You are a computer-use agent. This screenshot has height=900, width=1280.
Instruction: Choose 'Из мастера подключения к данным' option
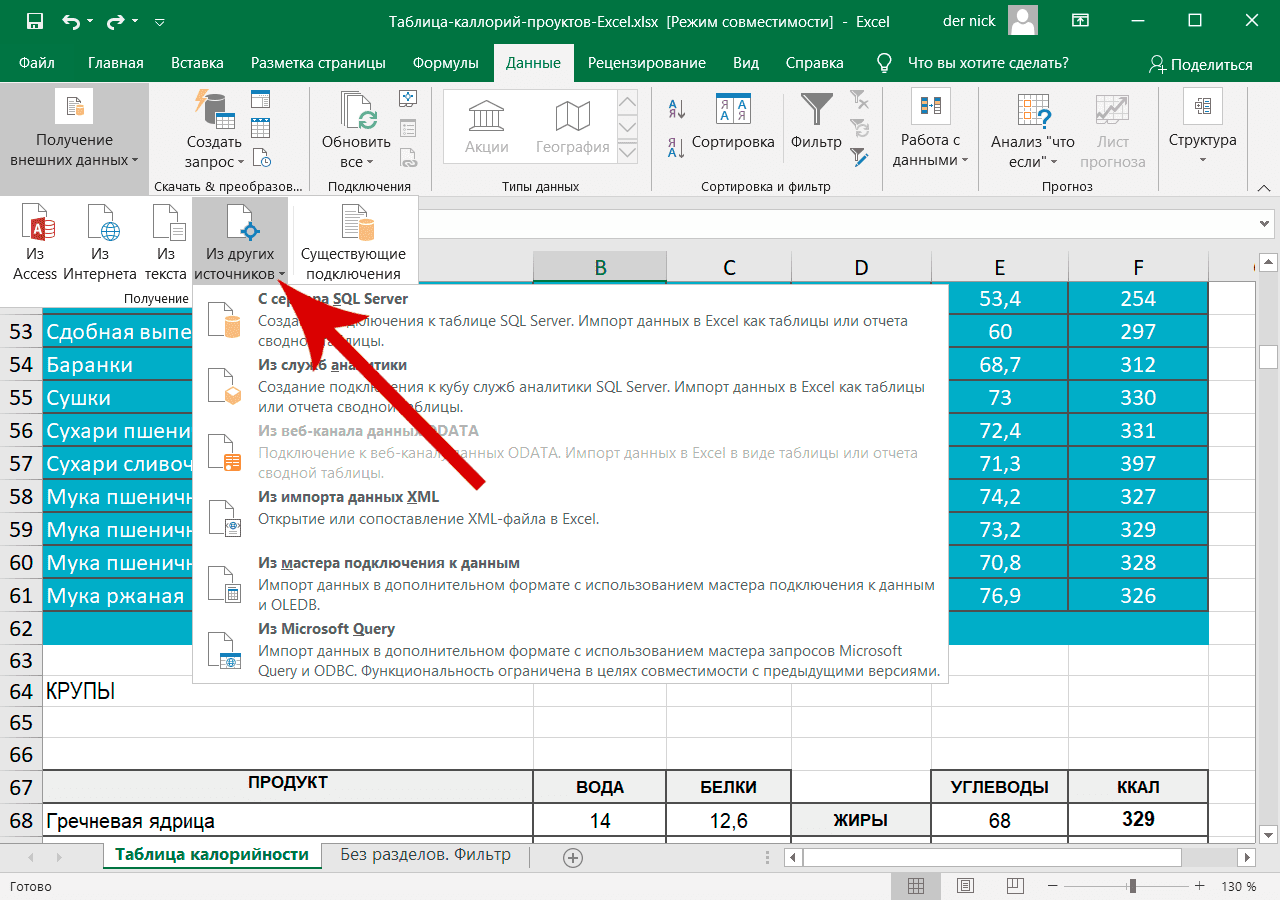click(570, 584)
